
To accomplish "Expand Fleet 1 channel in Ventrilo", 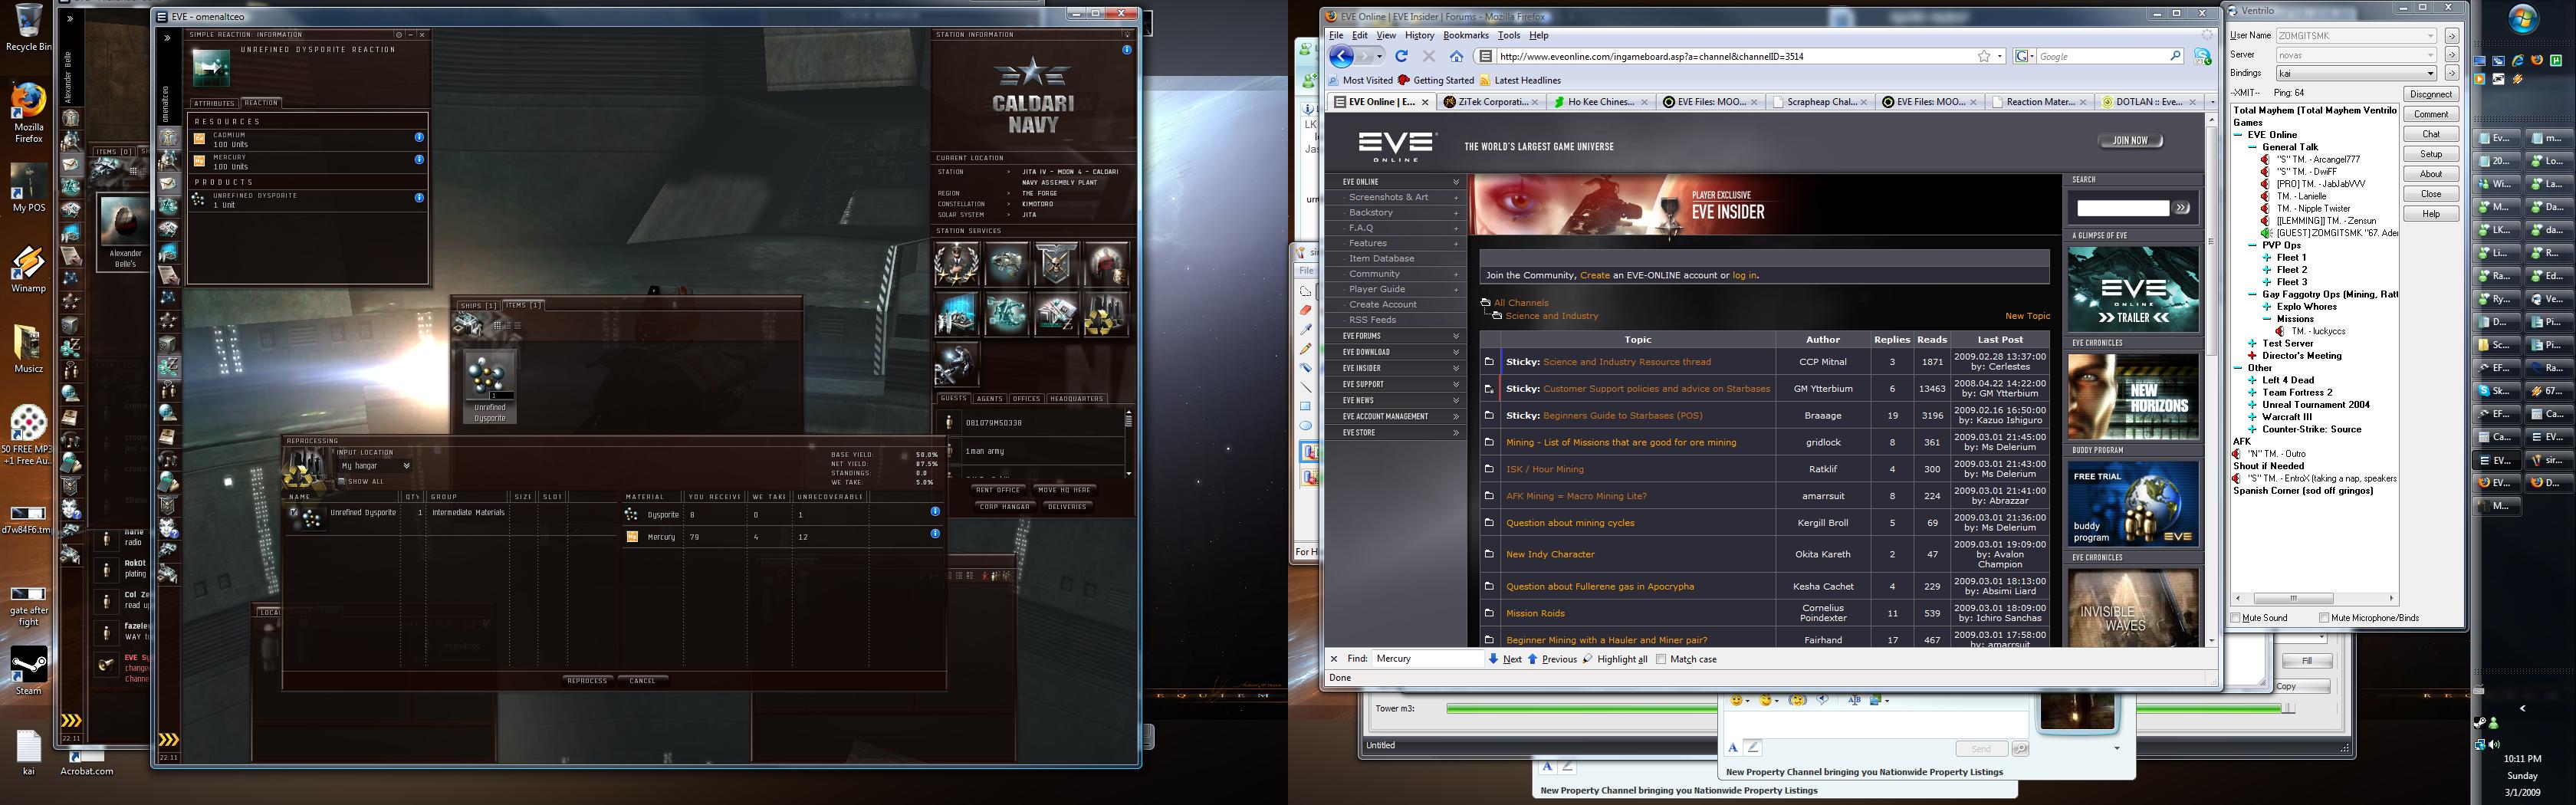I will click(2267, 258).
